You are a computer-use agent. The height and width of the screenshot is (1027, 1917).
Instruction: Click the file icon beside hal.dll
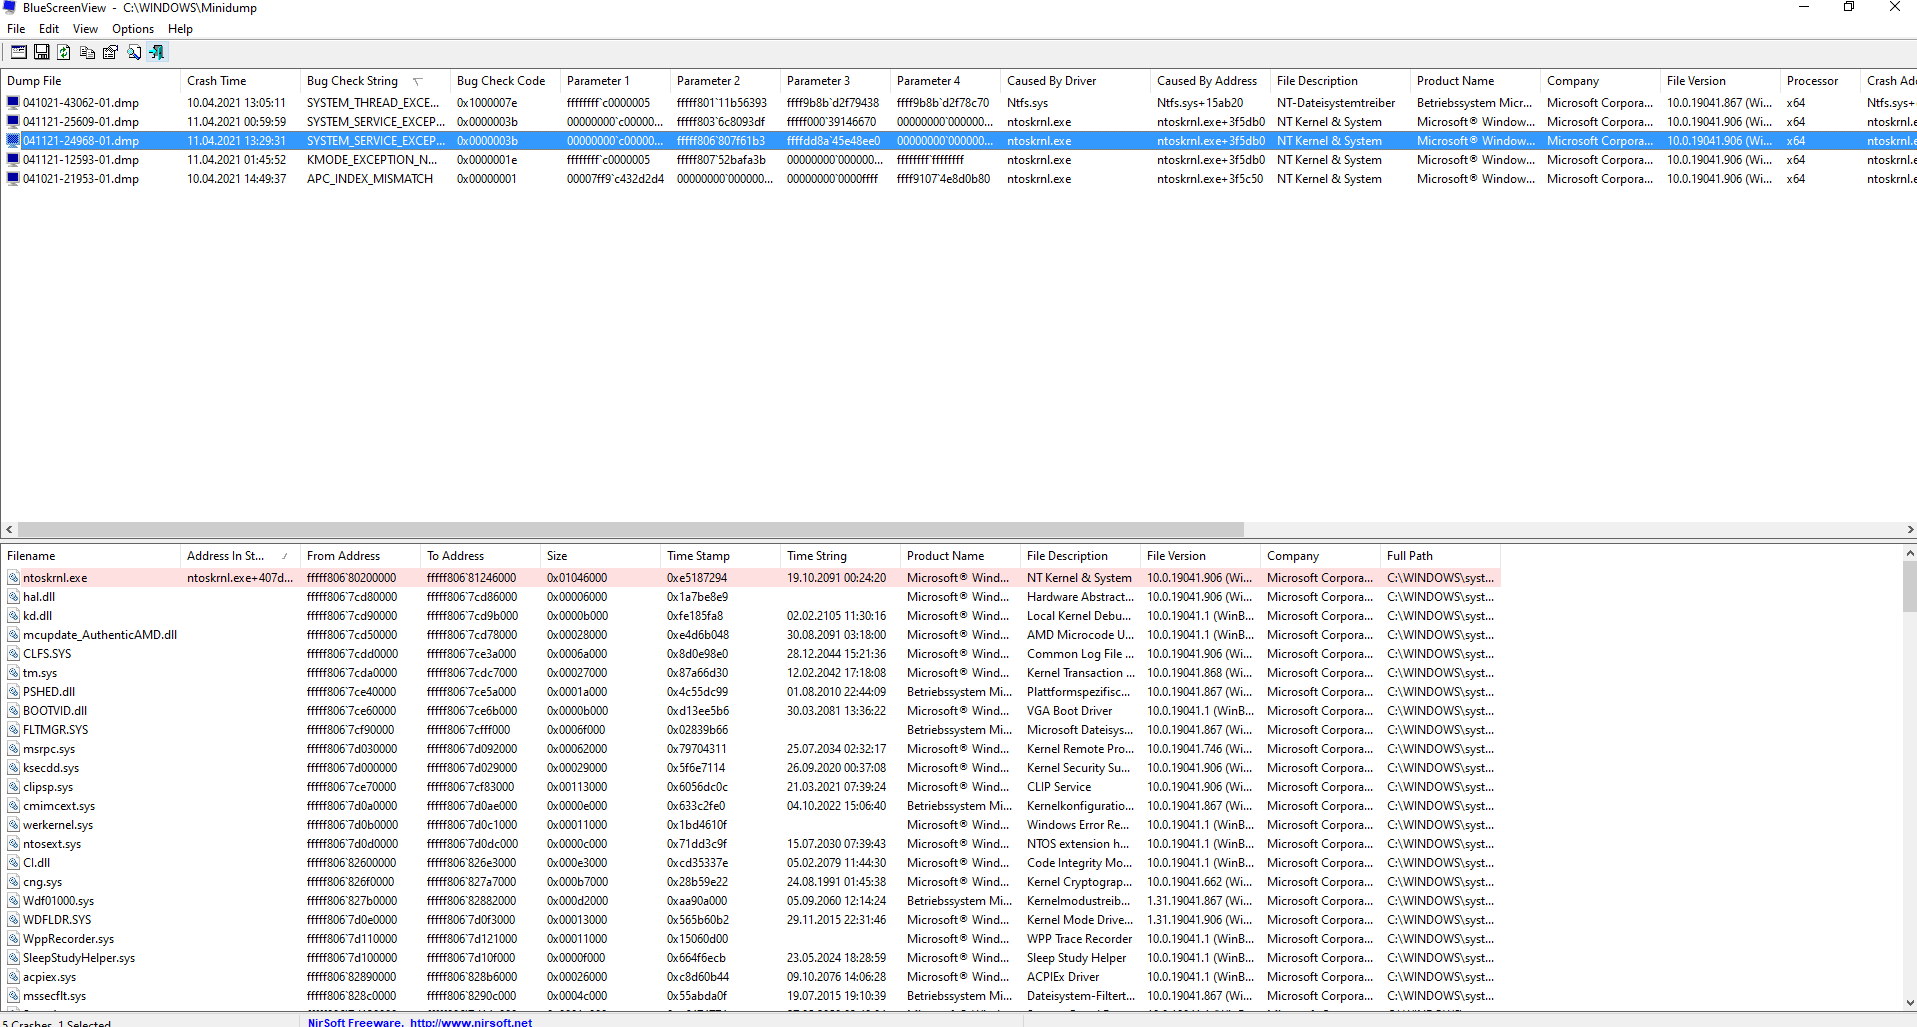(x=13, y=596)
